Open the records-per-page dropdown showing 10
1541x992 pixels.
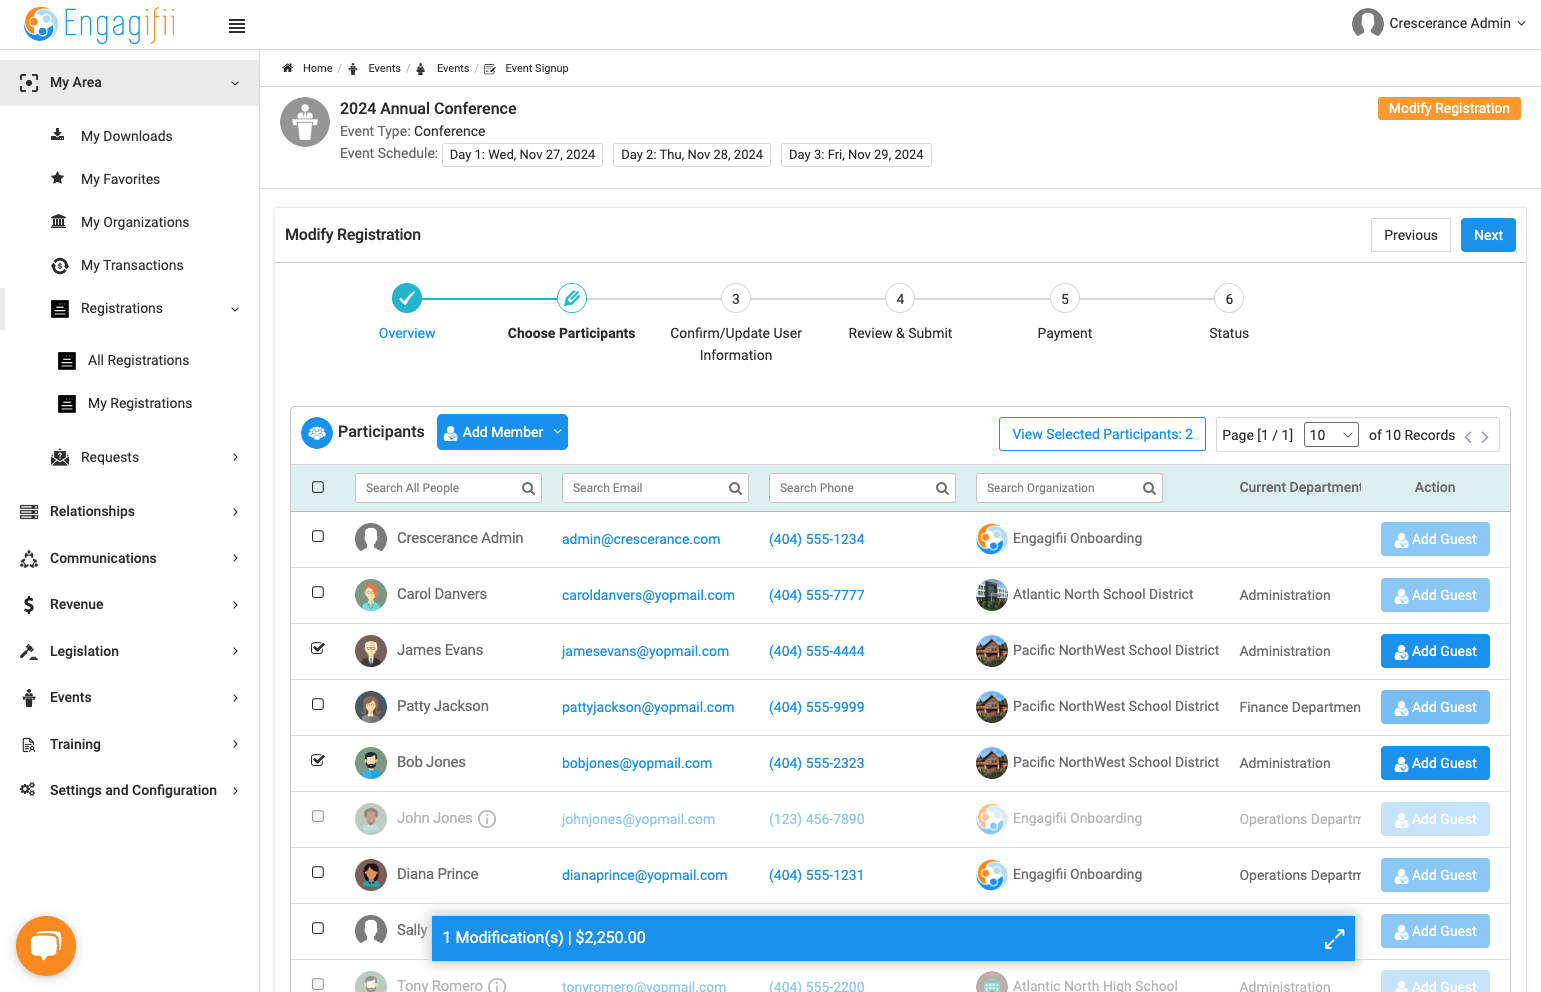[1331, 435]
